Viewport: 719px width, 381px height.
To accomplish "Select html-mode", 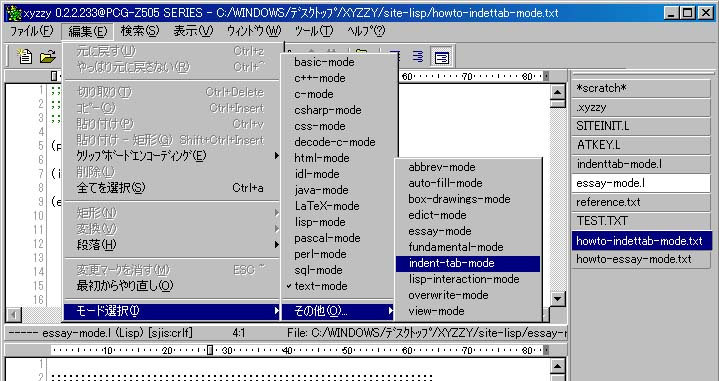I will pyautogui.click(x=338, y=158).
